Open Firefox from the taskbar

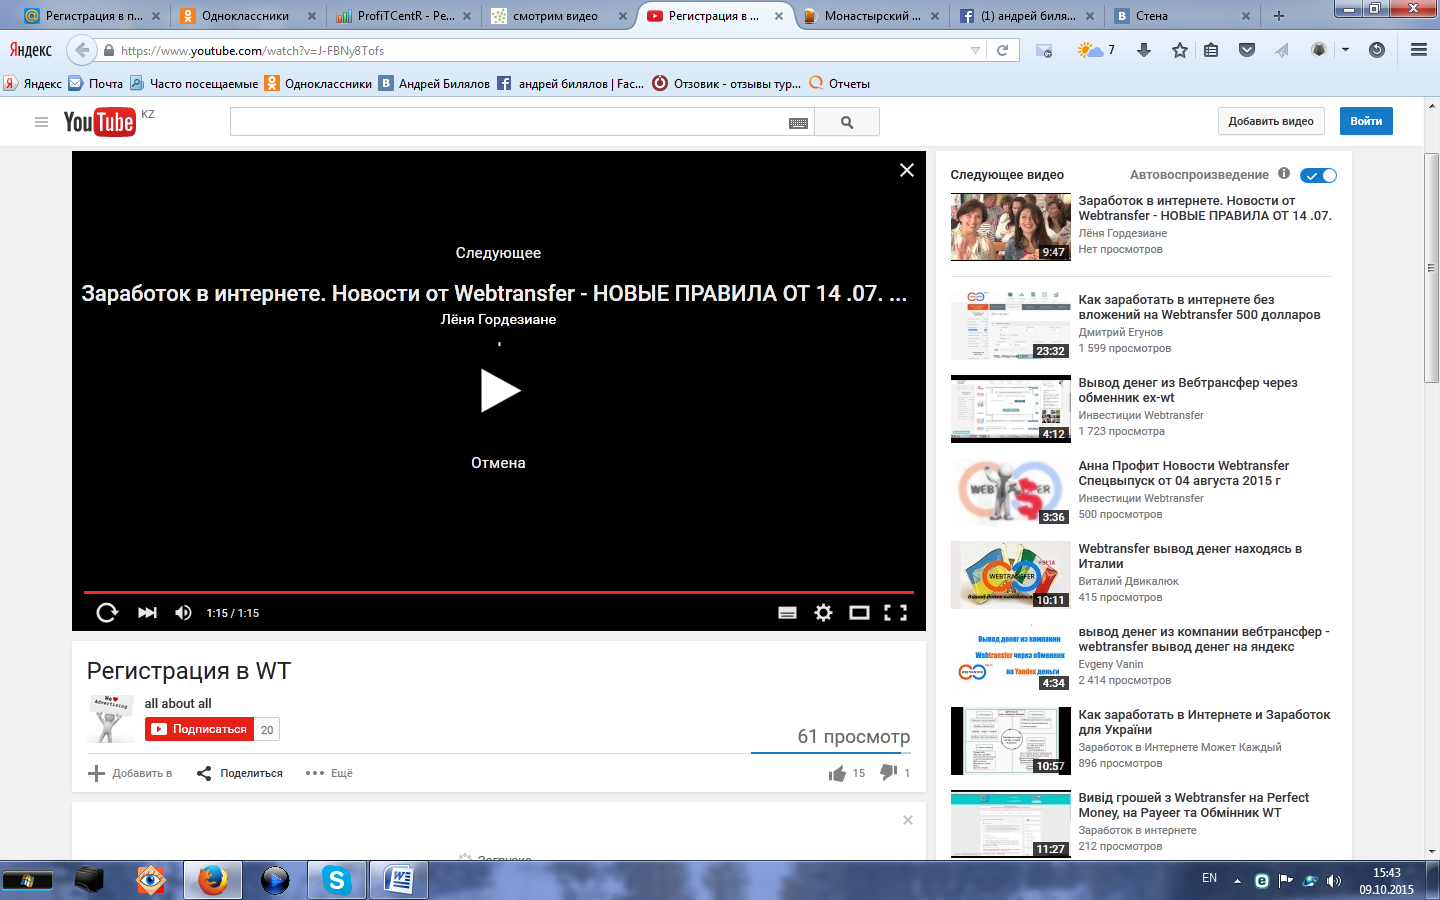click(x=212, y=880)
